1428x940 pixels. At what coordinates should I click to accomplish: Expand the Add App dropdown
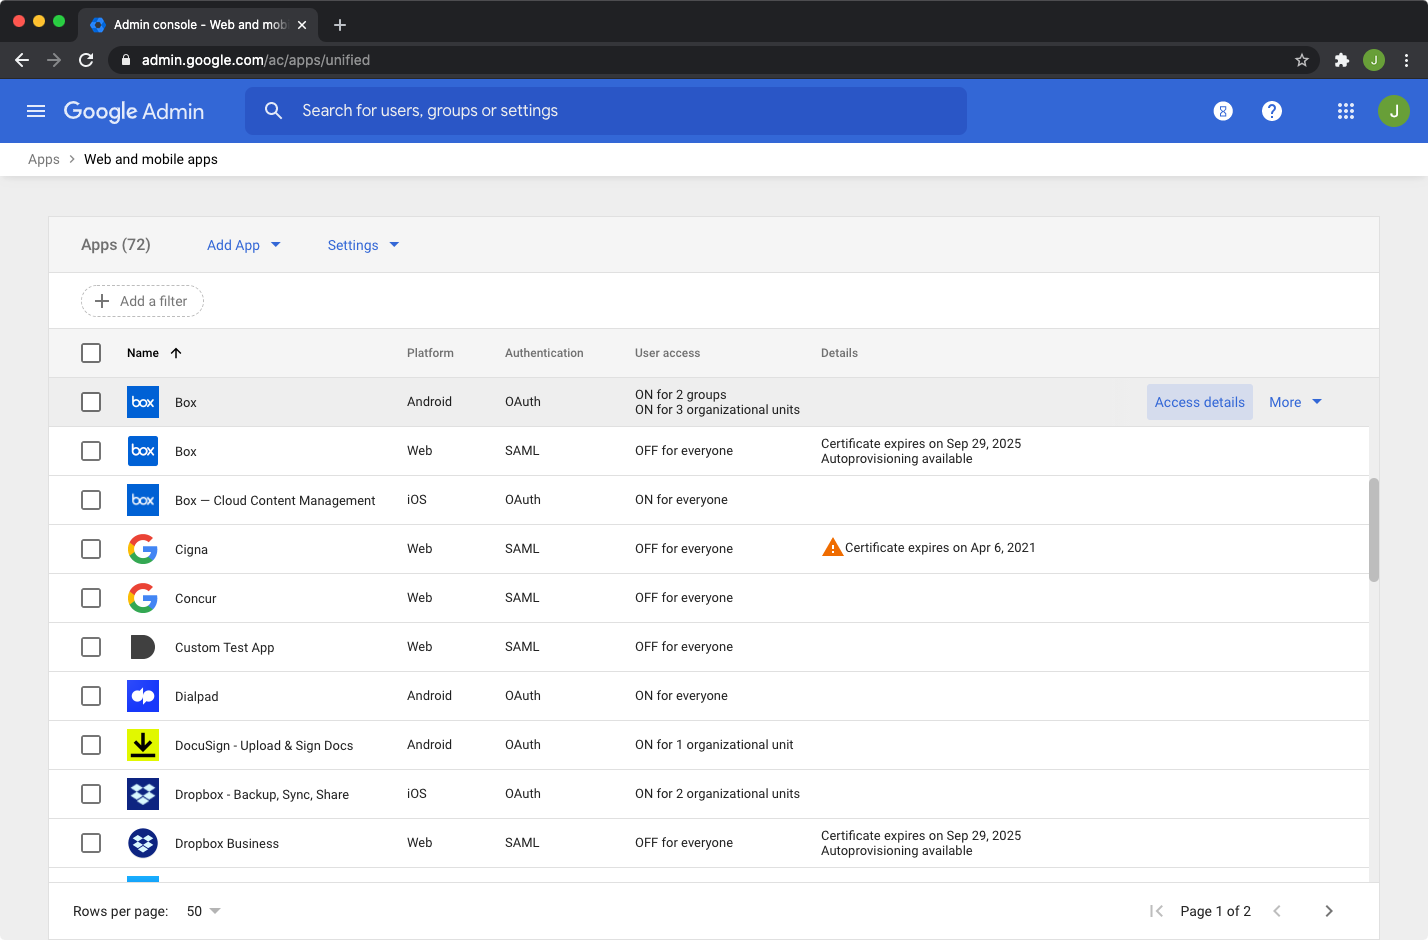(244, 245)
